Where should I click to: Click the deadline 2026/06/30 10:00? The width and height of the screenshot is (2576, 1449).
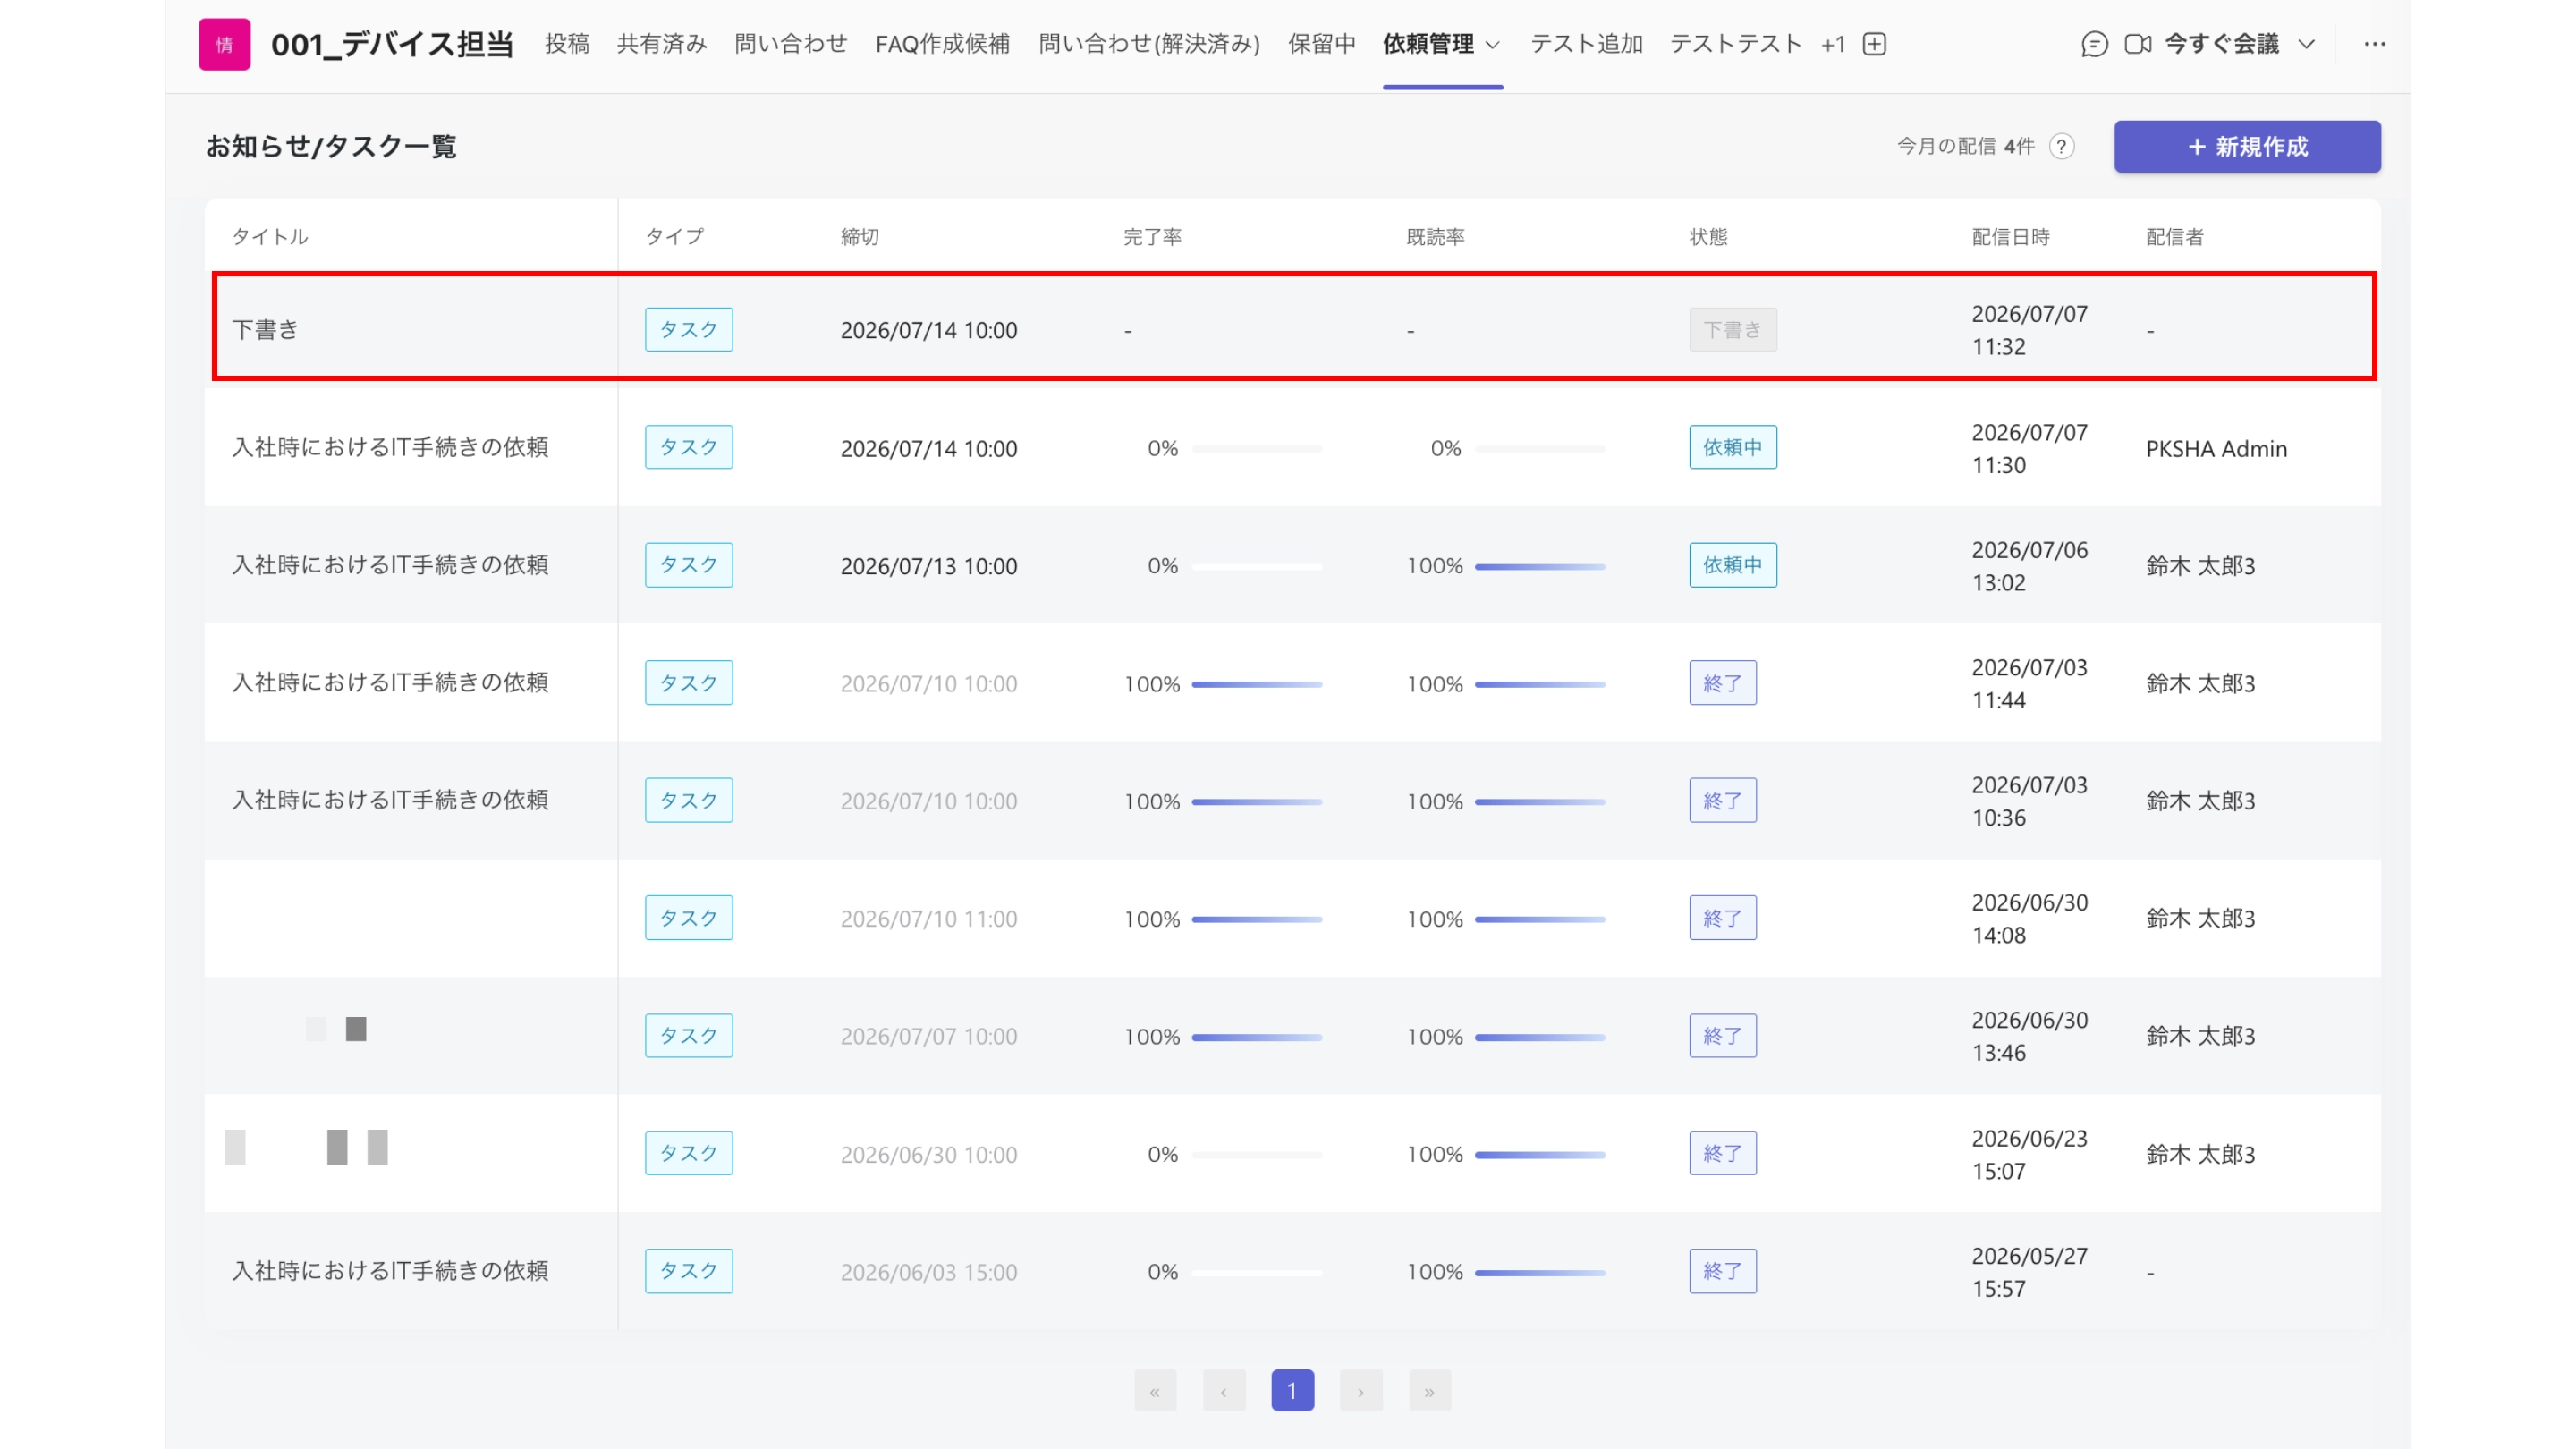(x=929, y=1155)
